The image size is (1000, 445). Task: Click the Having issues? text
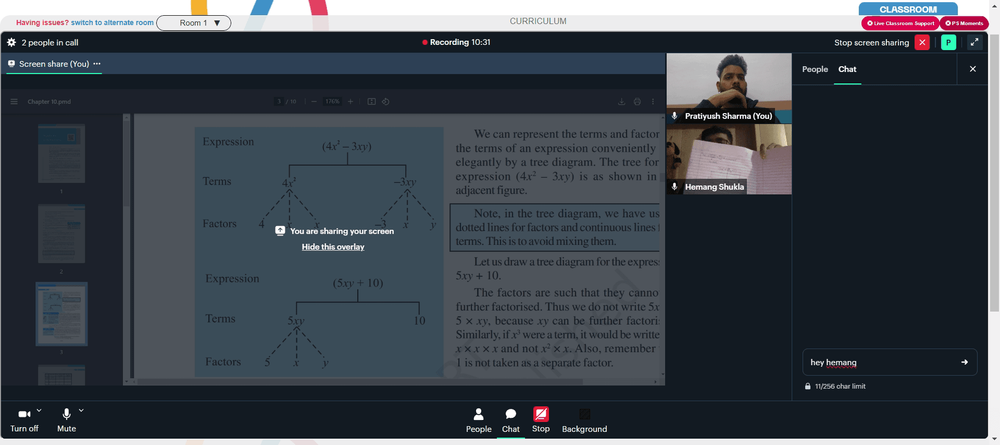tap(42, 23)
